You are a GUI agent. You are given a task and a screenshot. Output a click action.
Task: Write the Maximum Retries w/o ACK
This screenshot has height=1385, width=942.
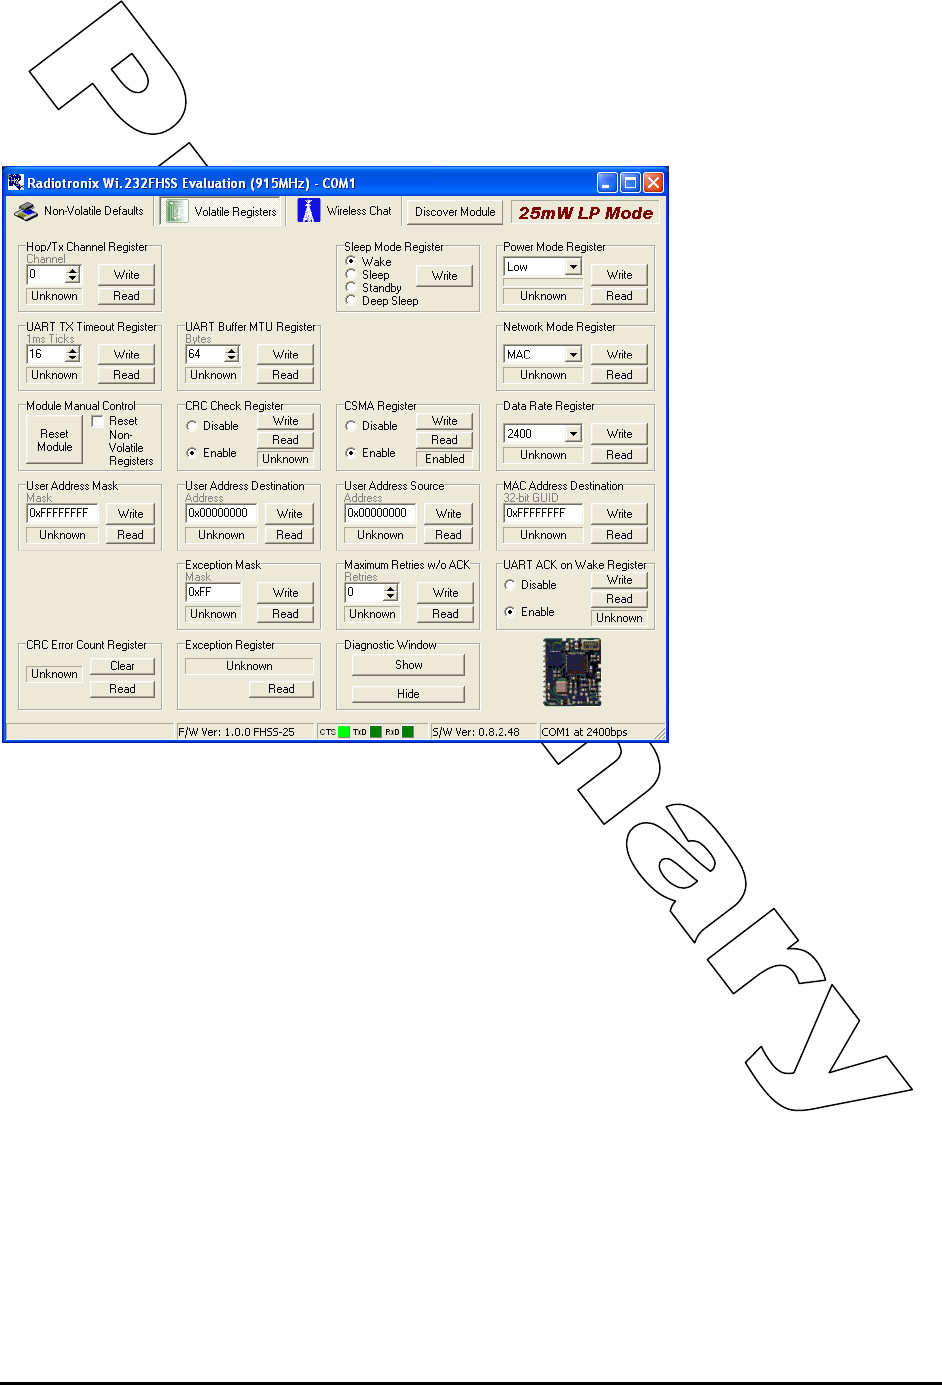(446, 593)
